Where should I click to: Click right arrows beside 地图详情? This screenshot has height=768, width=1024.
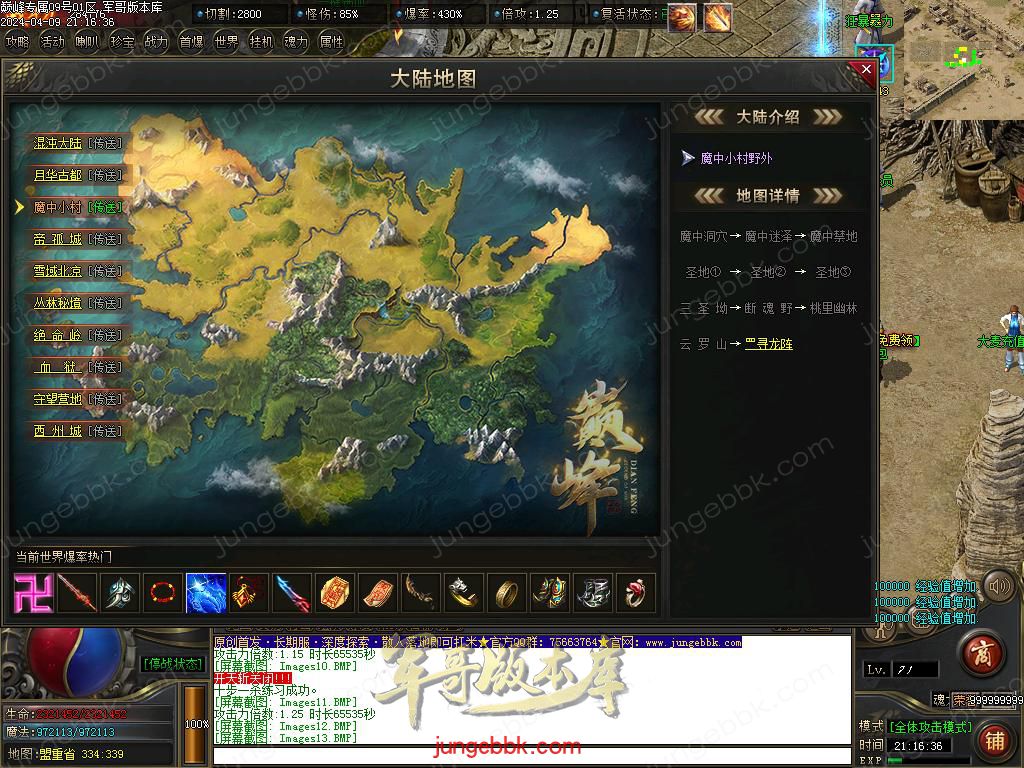coord(827,195)
